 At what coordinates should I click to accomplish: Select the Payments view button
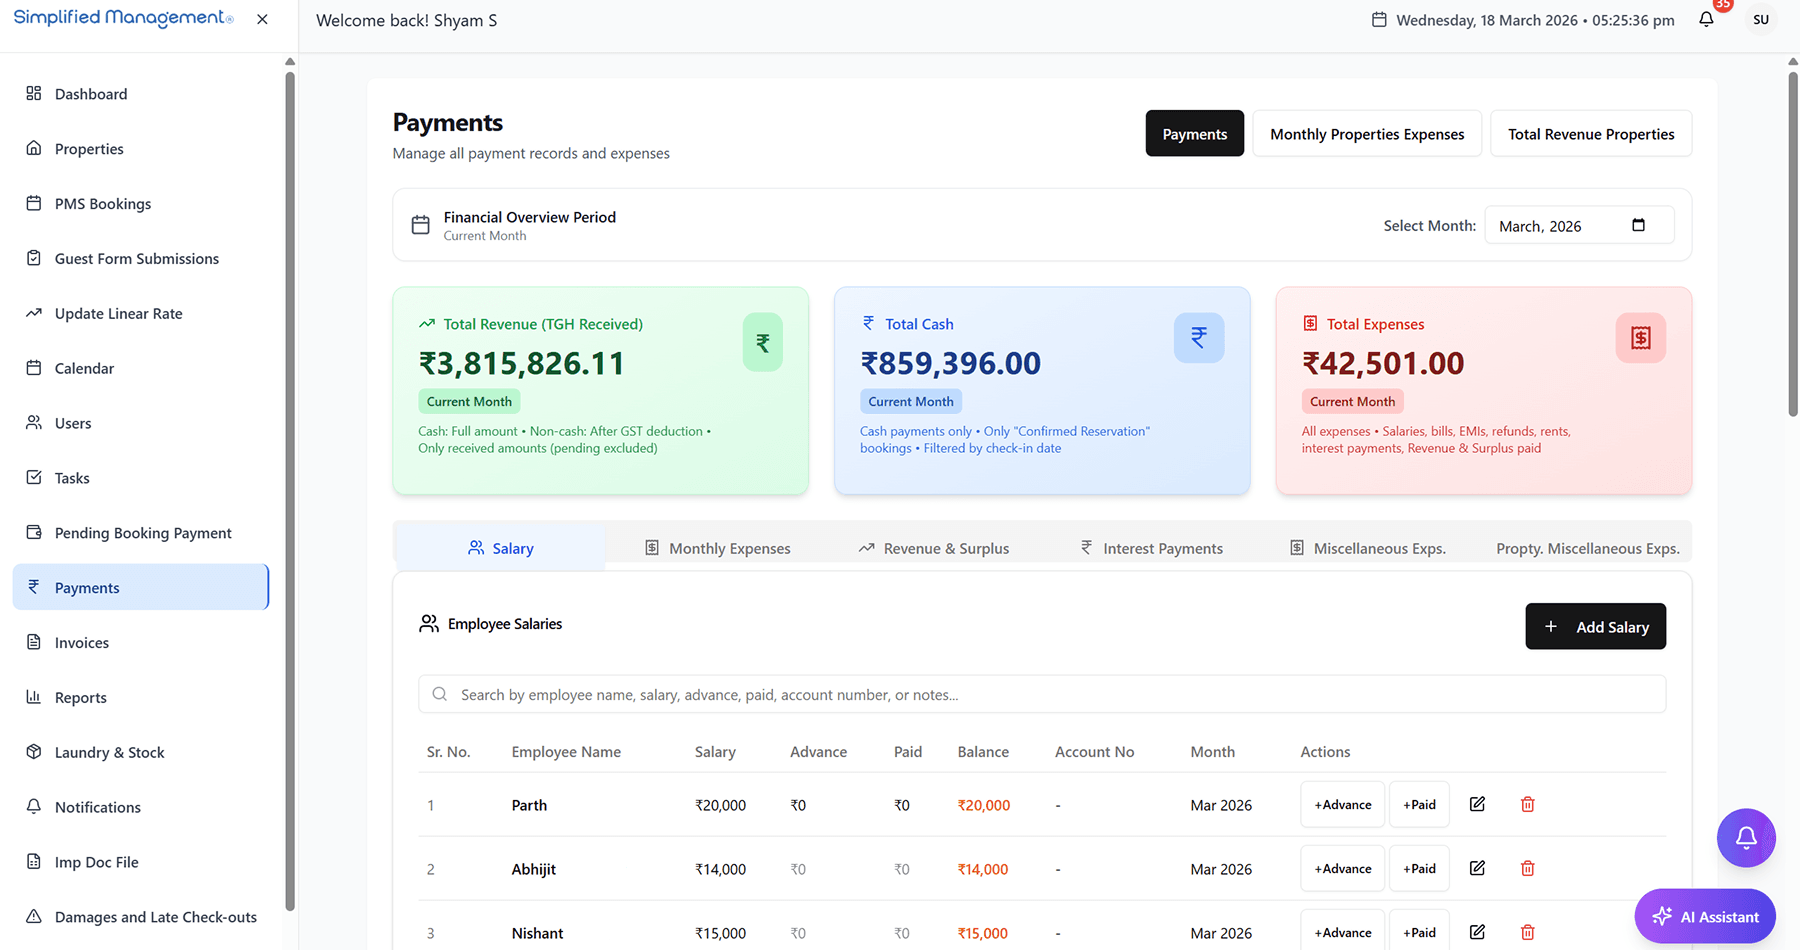click(x=1195, y=133)
